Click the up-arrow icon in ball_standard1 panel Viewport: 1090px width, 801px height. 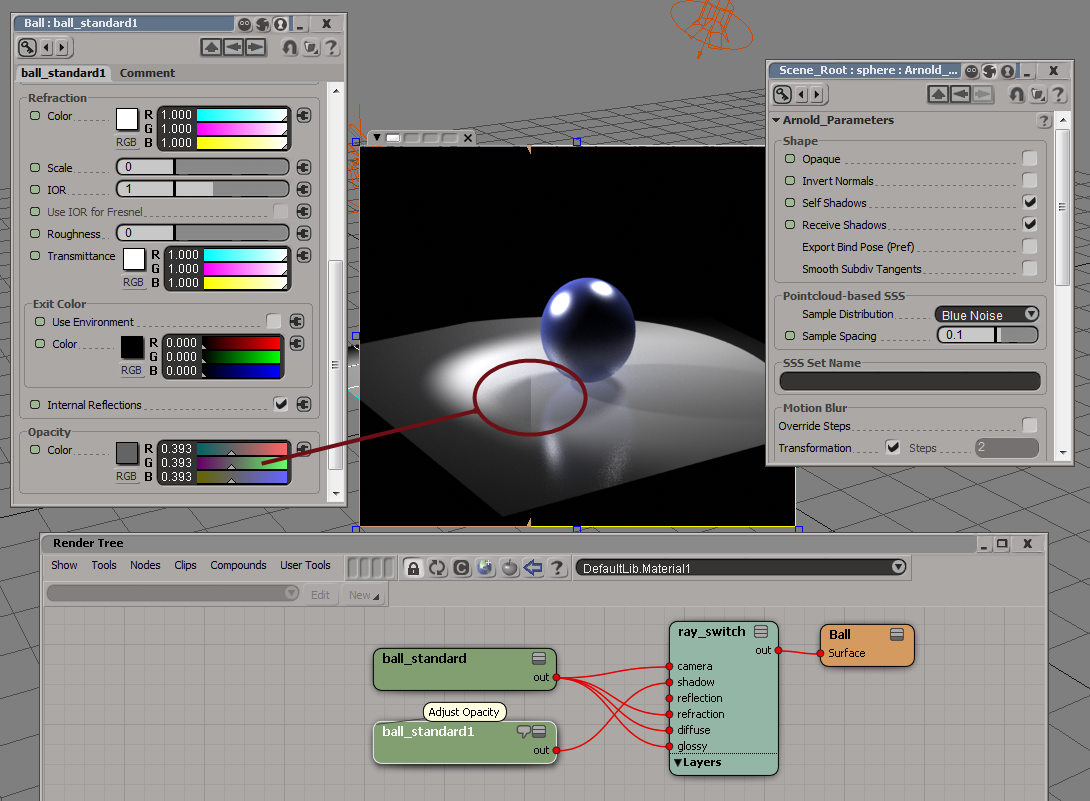[x=211, y=47]
